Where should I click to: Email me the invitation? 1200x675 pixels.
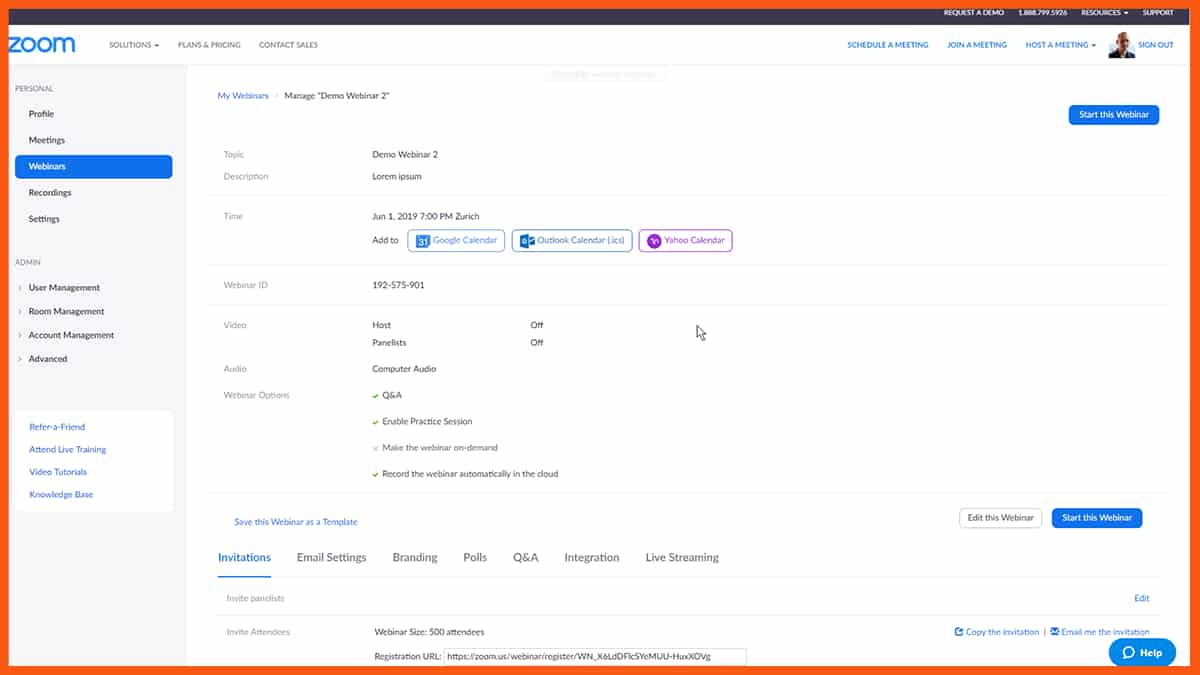pyautogui.click(x=1100, y=631)
